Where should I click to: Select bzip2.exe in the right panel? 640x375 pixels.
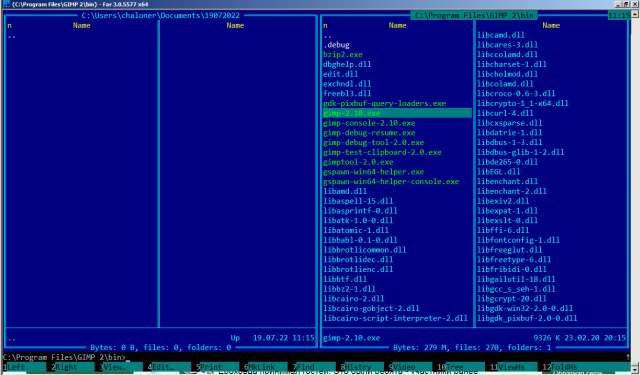click(x=343, y=55)
